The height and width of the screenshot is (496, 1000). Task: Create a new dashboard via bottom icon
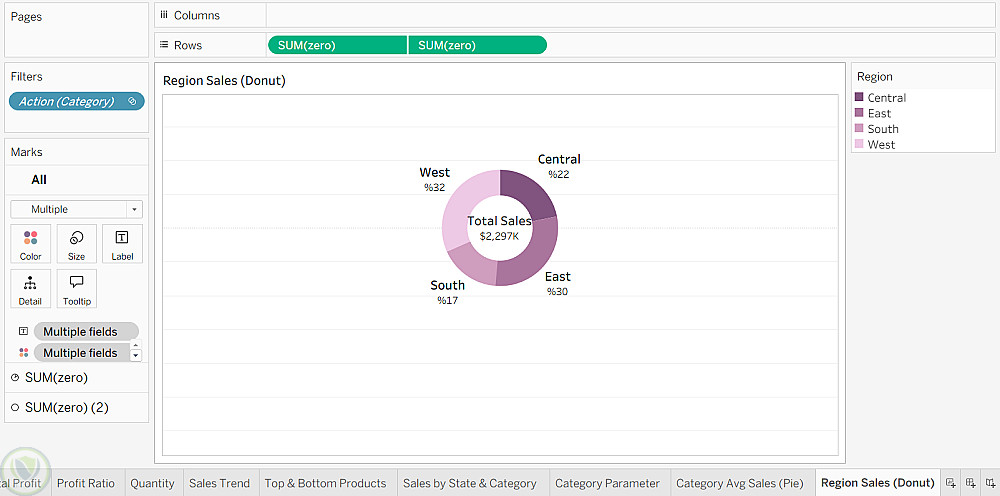[971, 483]
